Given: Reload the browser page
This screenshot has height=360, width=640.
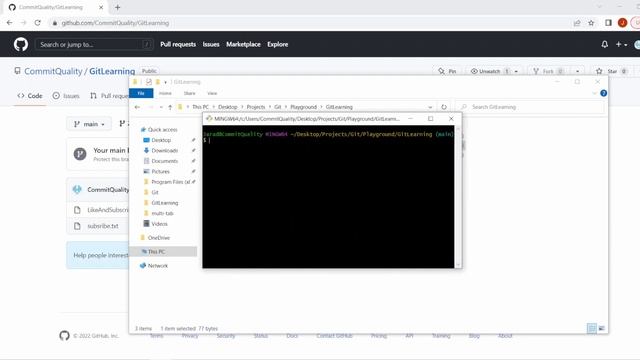Looking at the screenshot, I should point(38,23).
